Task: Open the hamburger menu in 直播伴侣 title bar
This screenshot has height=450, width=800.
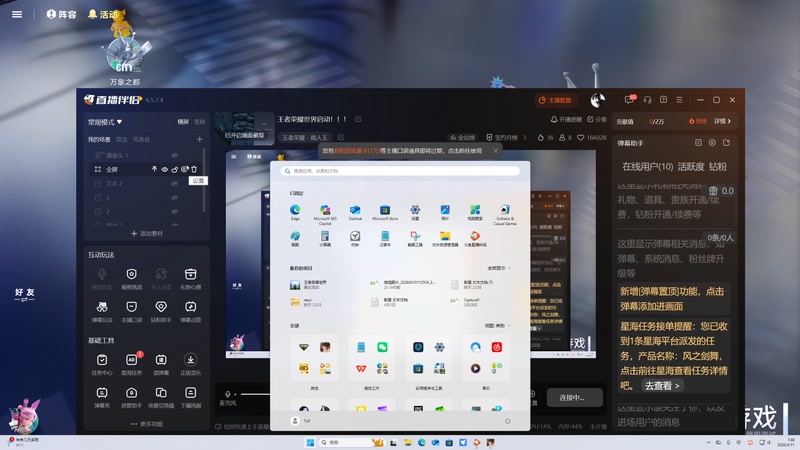Action: pos(679,100)
